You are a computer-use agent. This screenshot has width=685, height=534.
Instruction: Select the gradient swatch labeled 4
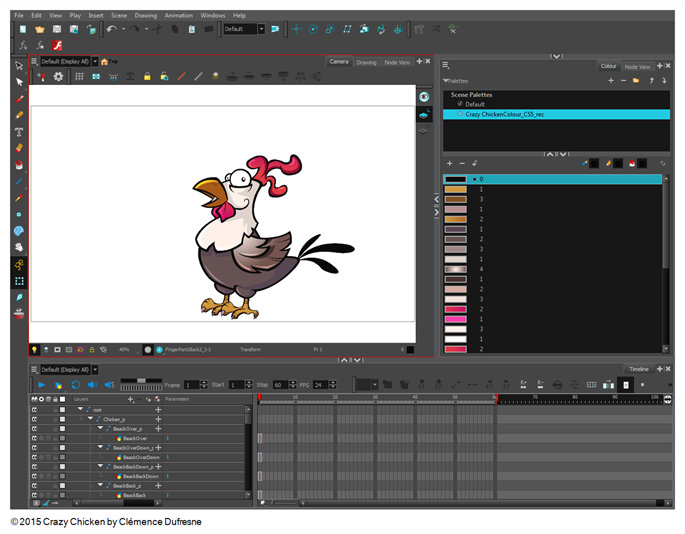click(456, 269)
